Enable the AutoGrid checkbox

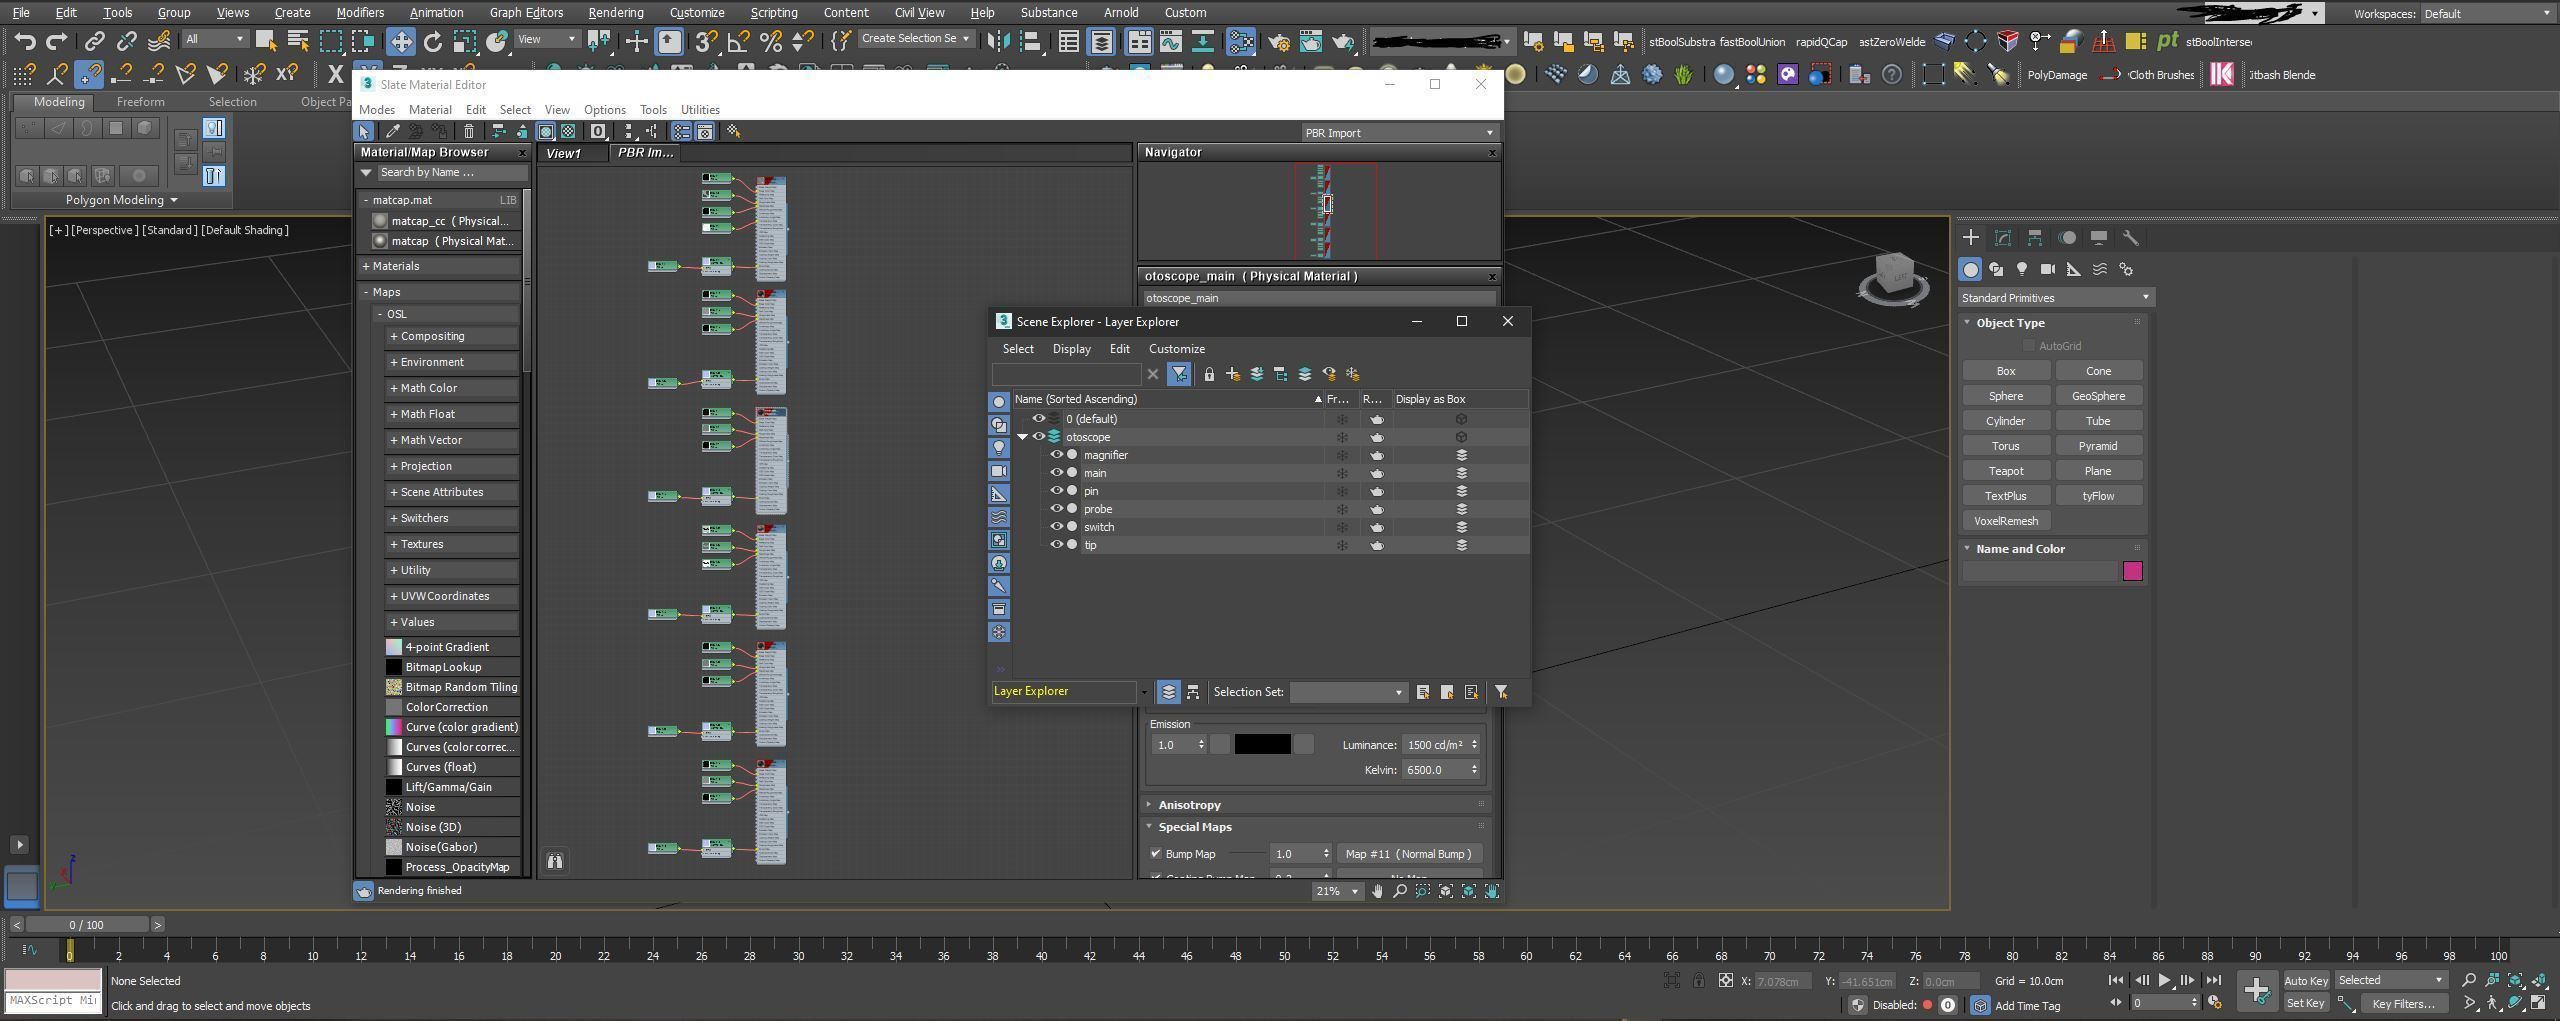point(2029,346)
